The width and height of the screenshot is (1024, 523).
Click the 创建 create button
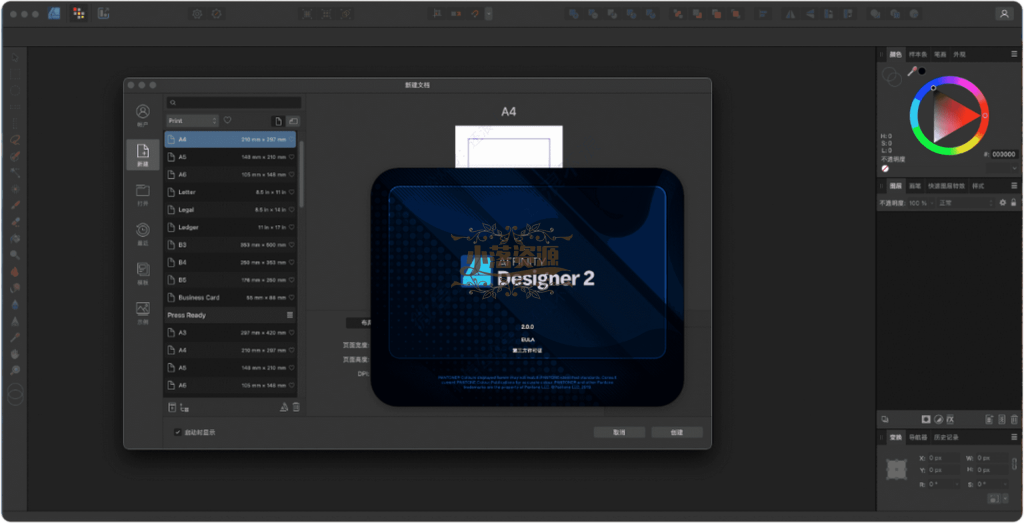coord(677,432)
